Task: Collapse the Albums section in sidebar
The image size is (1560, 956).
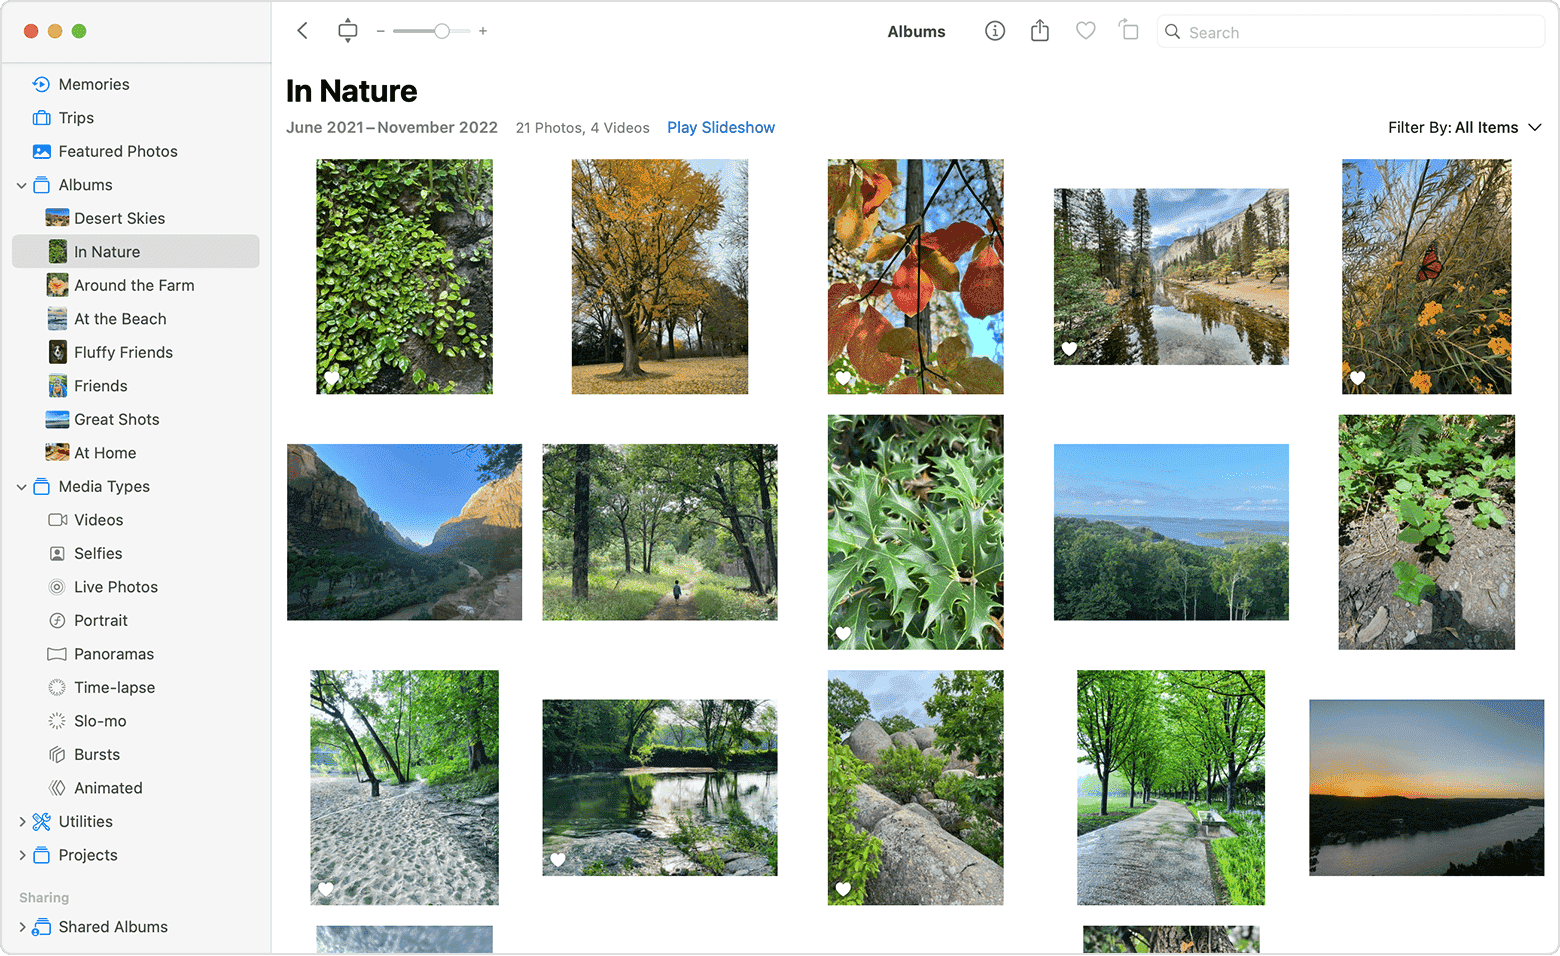Action: coord(22,184)
